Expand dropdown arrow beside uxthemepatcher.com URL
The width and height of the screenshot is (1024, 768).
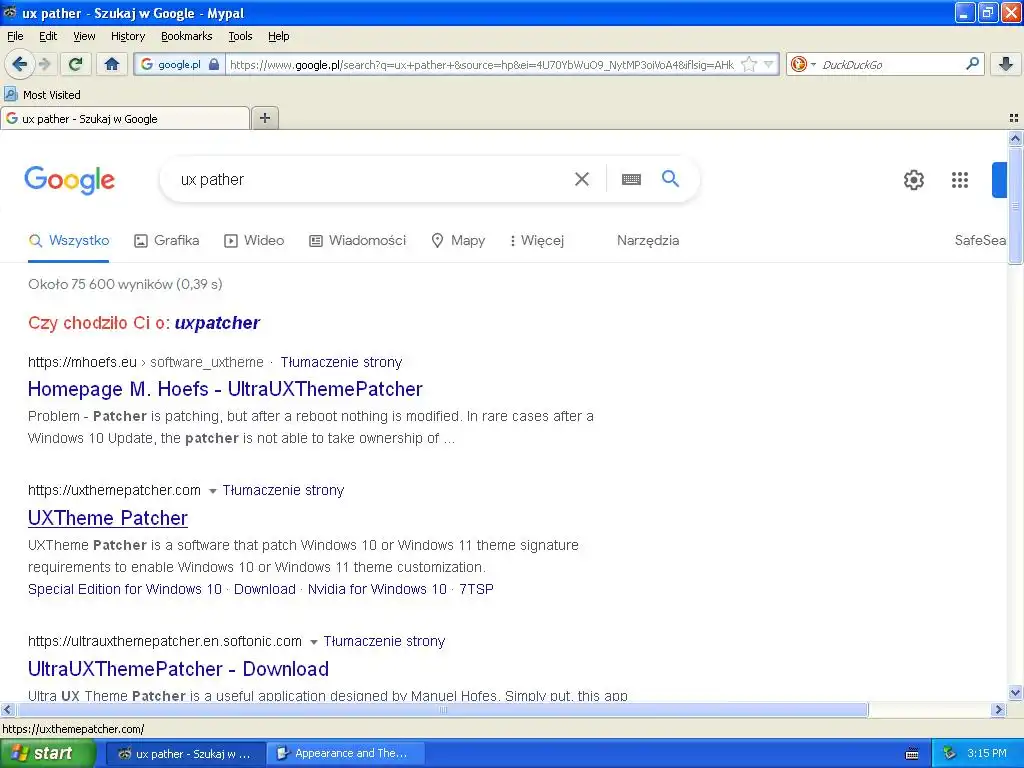coord(212,491)
